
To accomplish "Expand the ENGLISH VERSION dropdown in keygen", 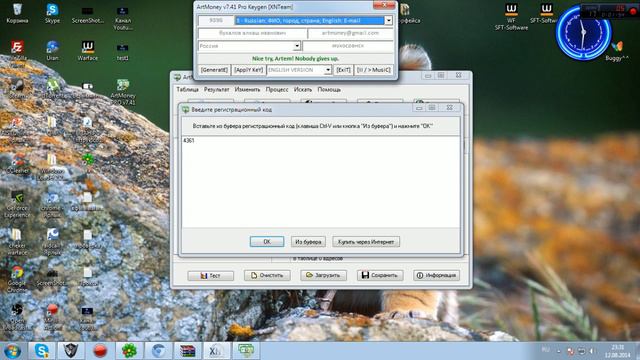I will (328, 70).
